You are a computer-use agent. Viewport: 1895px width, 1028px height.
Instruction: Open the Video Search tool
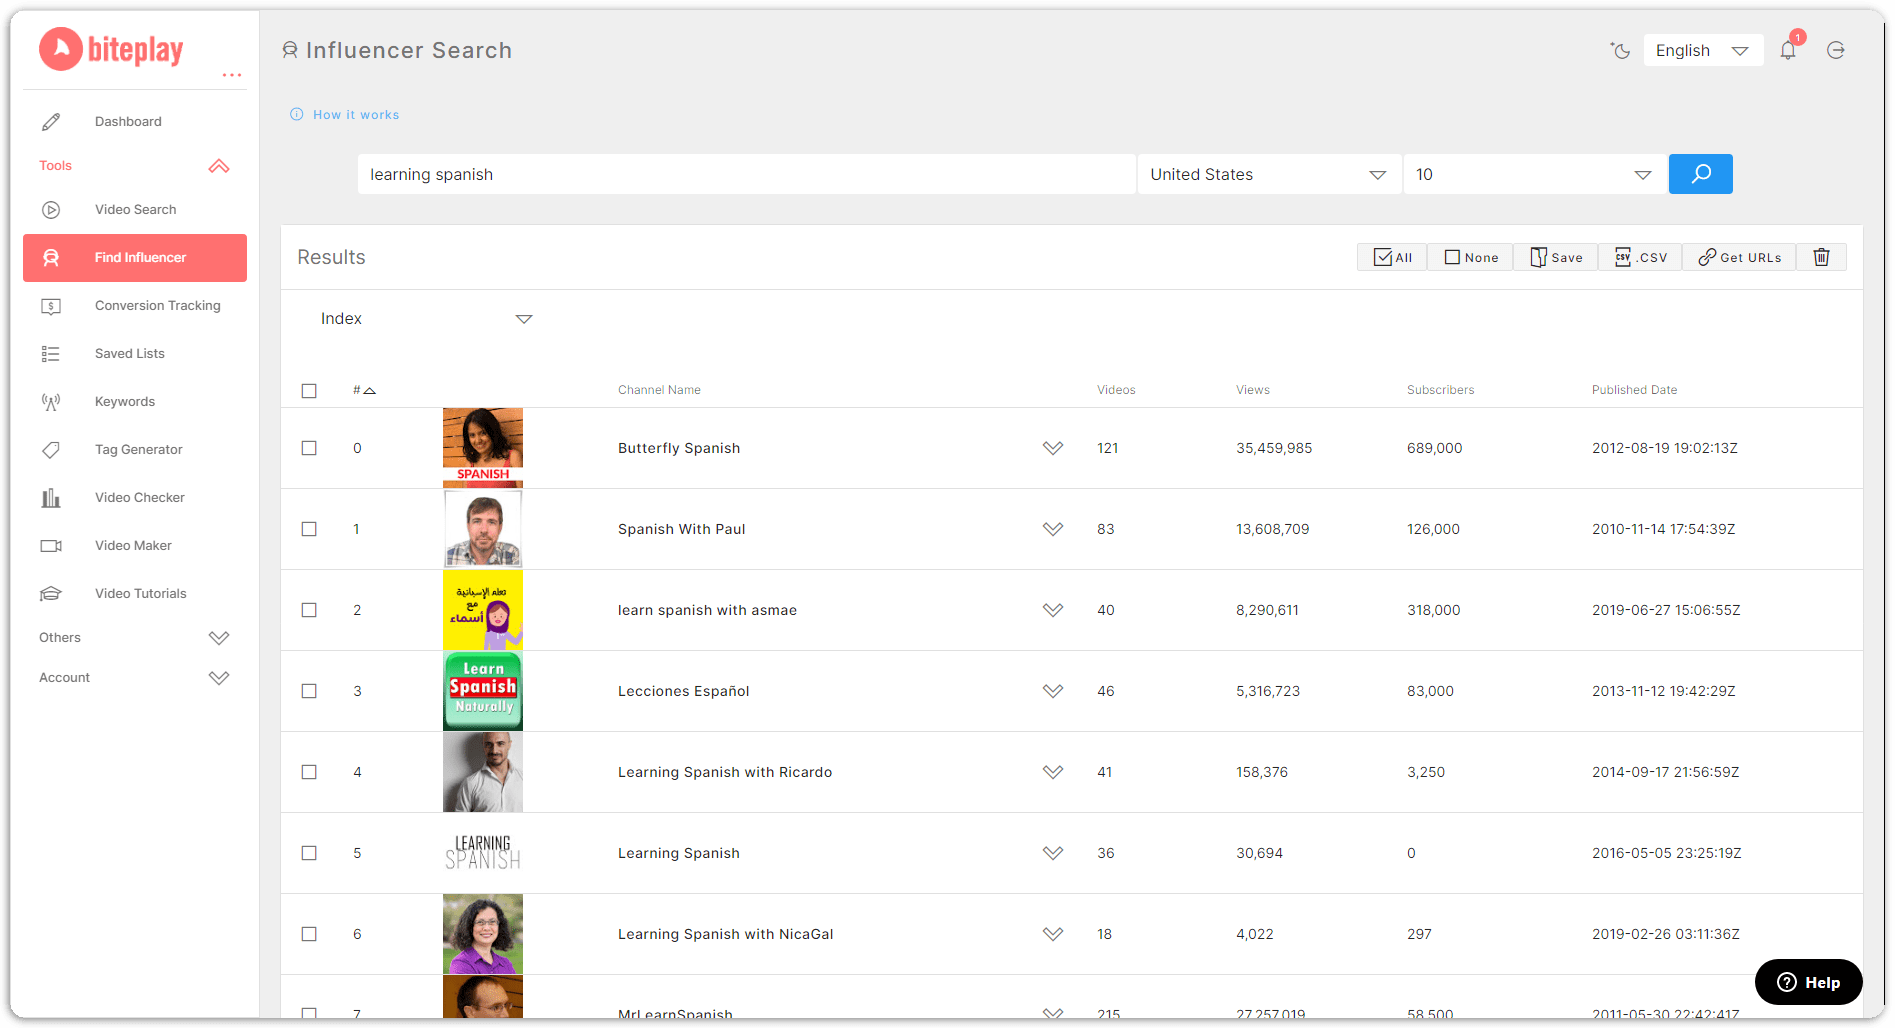135,209
